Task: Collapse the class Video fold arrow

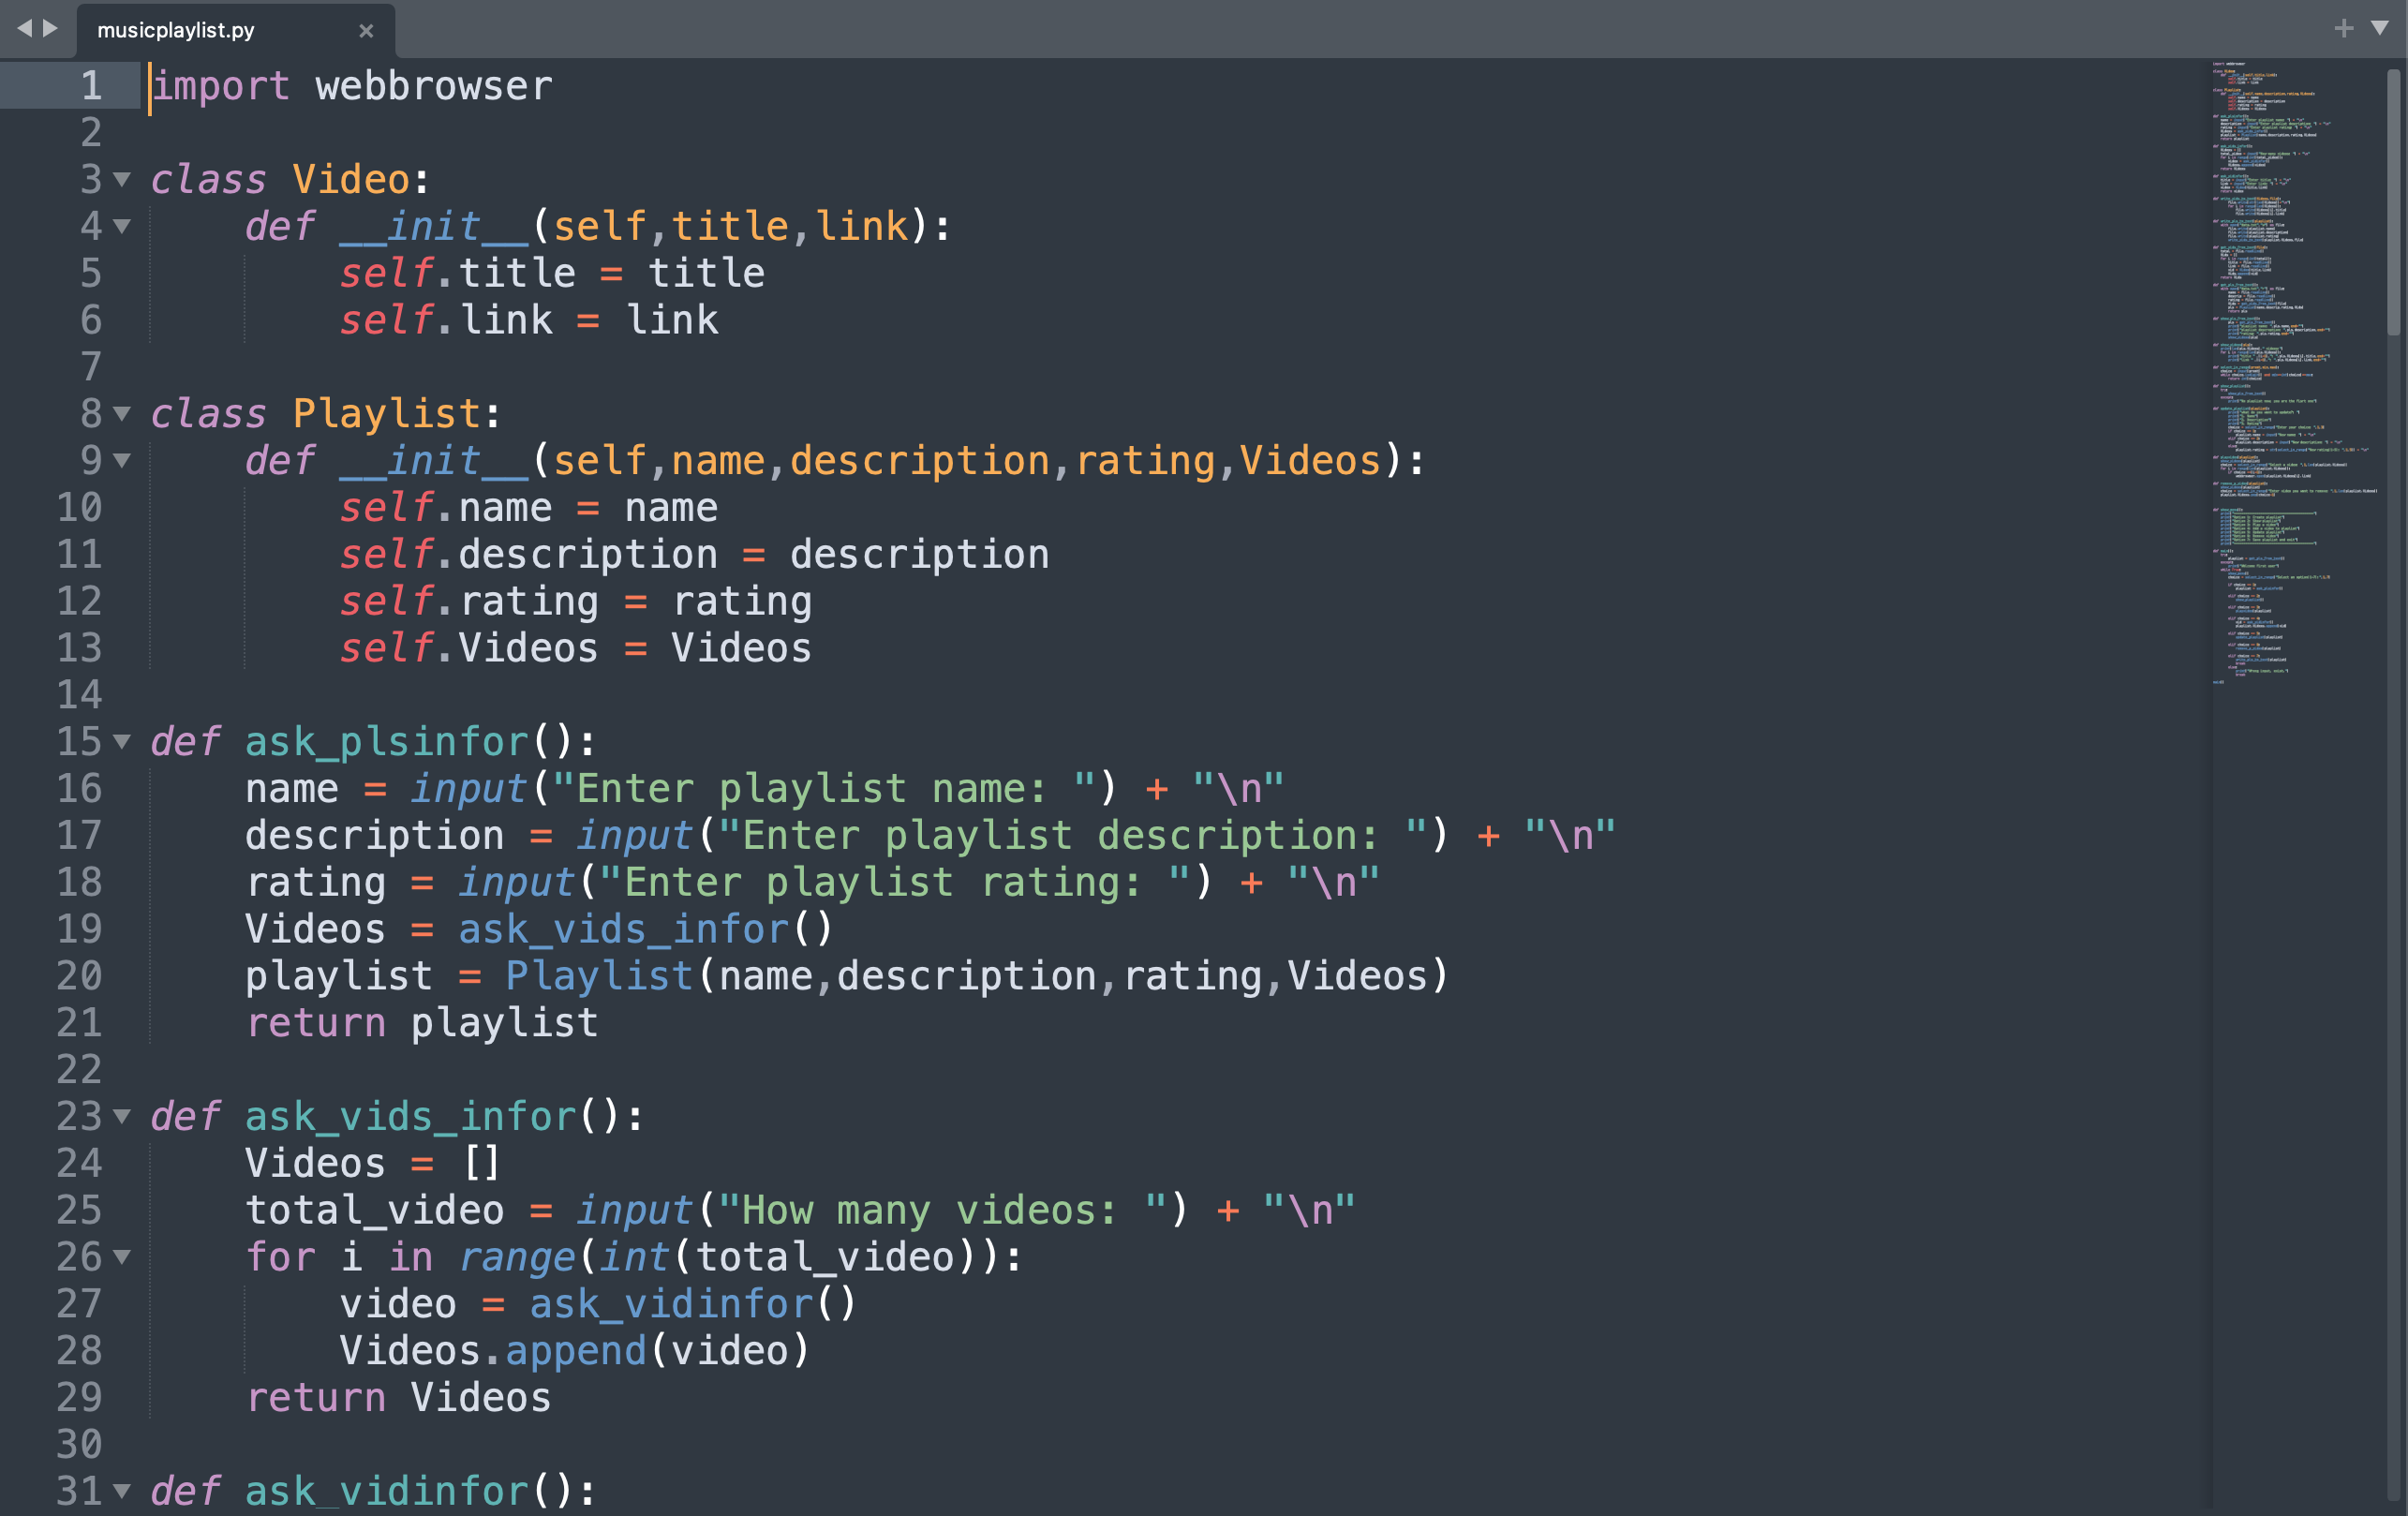Action: point(122,180)
